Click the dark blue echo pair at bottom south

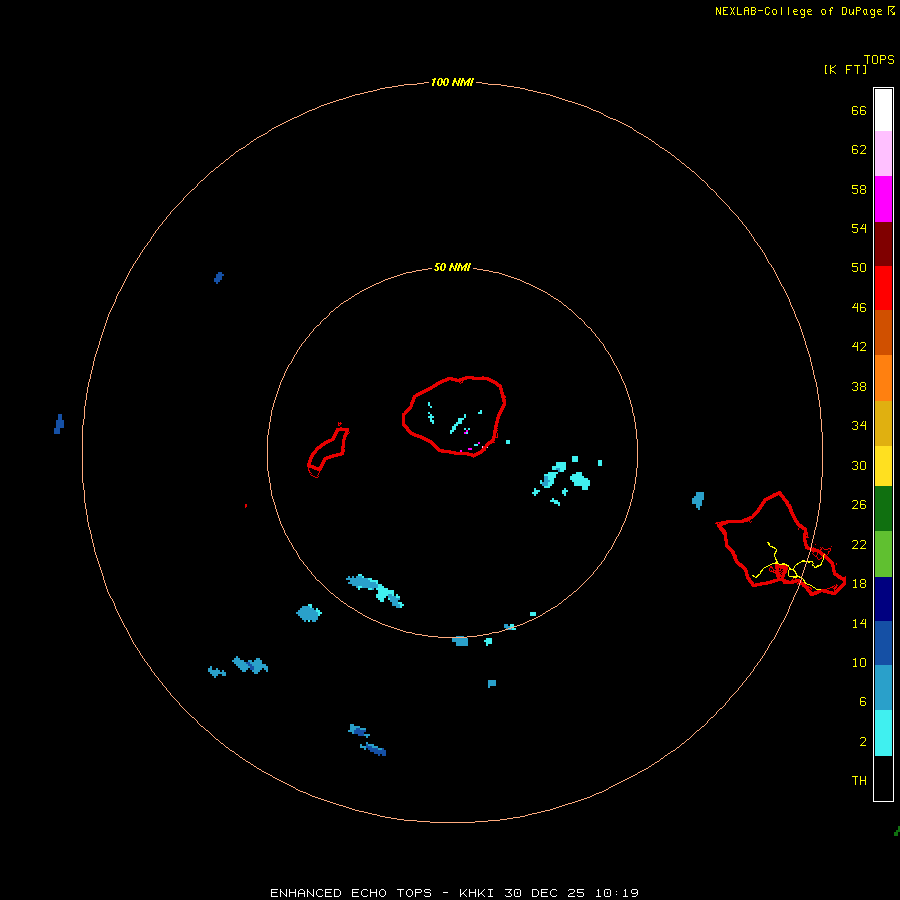tap(367, 740)
